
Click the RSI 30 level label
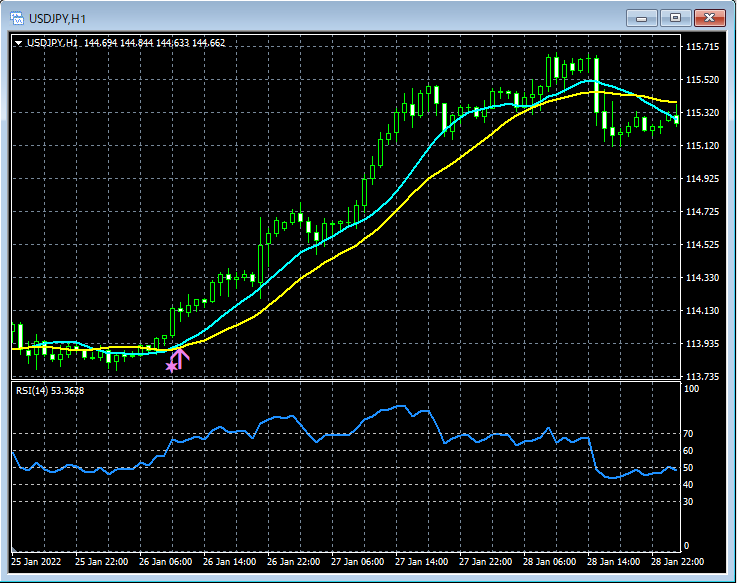click(688, 502)
